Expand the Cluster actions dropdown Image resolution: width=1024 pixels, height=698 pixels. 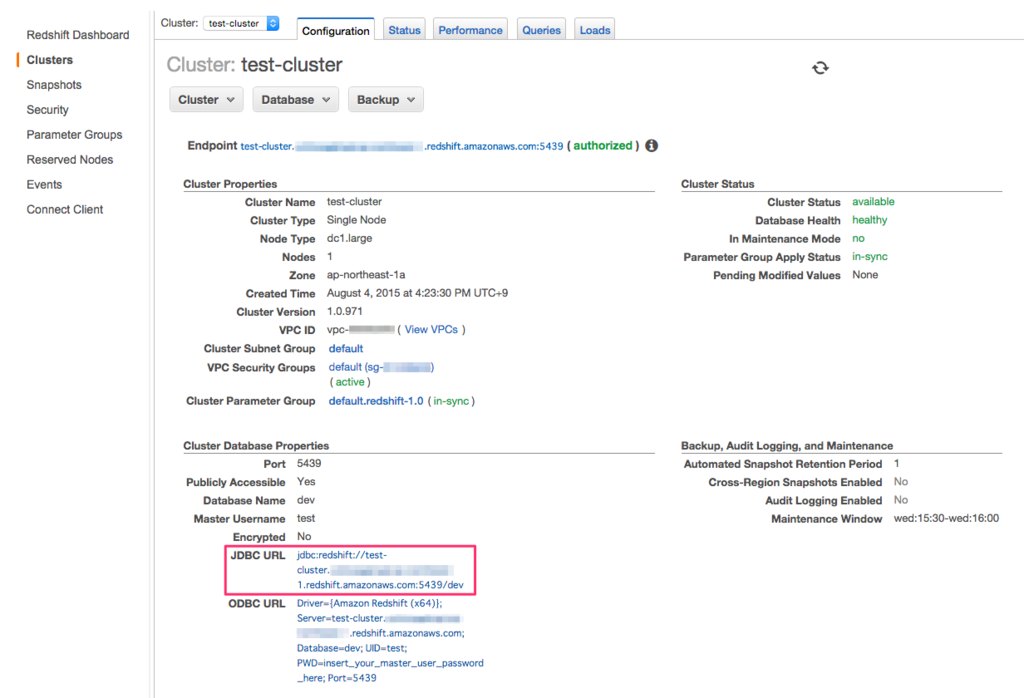pos(206,100)
